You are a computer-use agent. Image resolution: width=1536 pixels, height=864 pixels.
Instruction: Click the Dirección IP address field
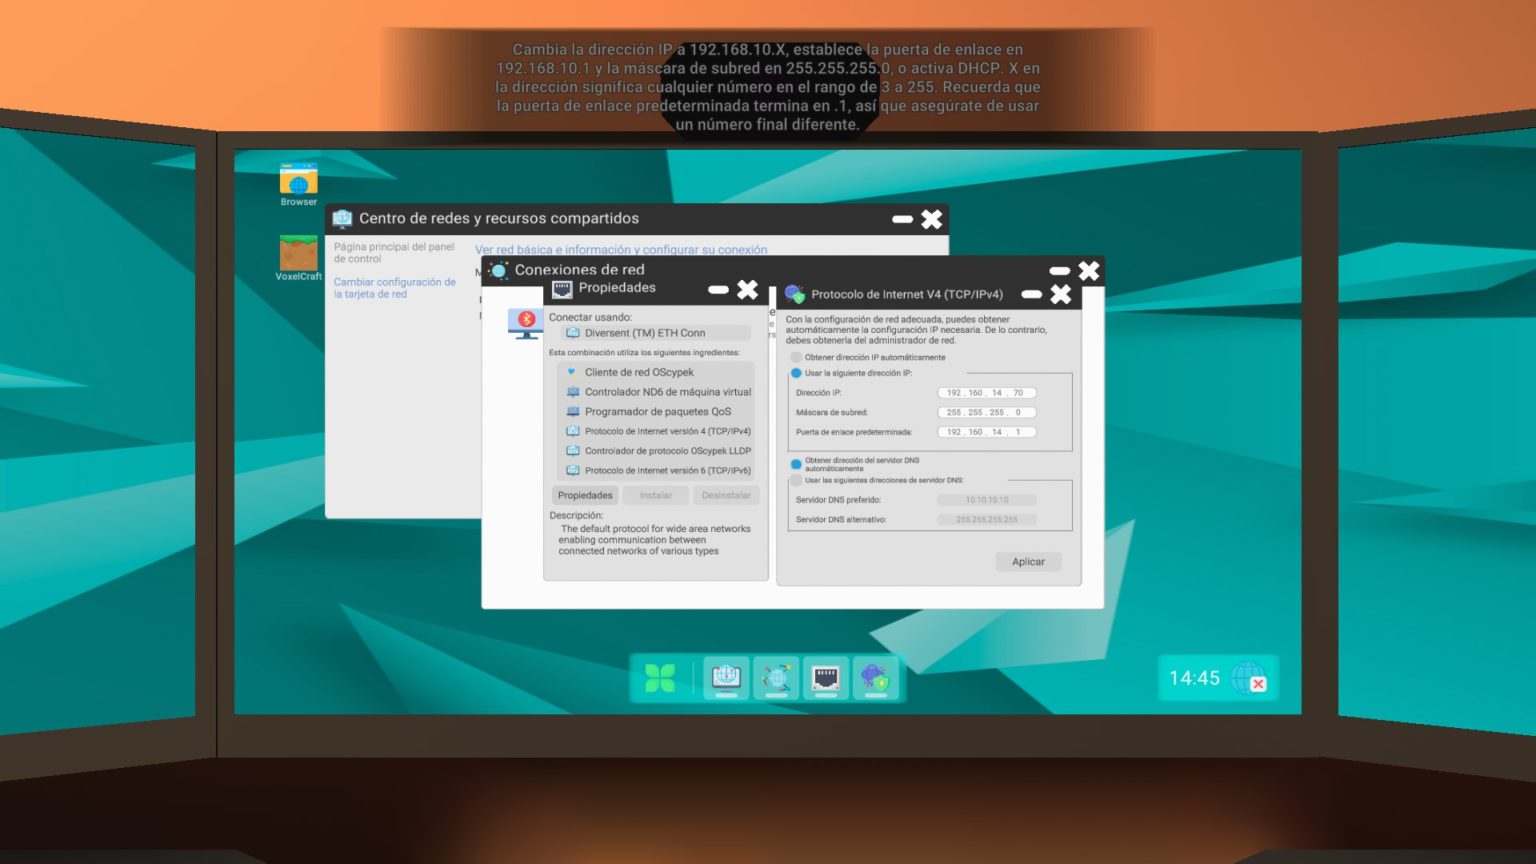pyautogui.click(x=988, y=392)
